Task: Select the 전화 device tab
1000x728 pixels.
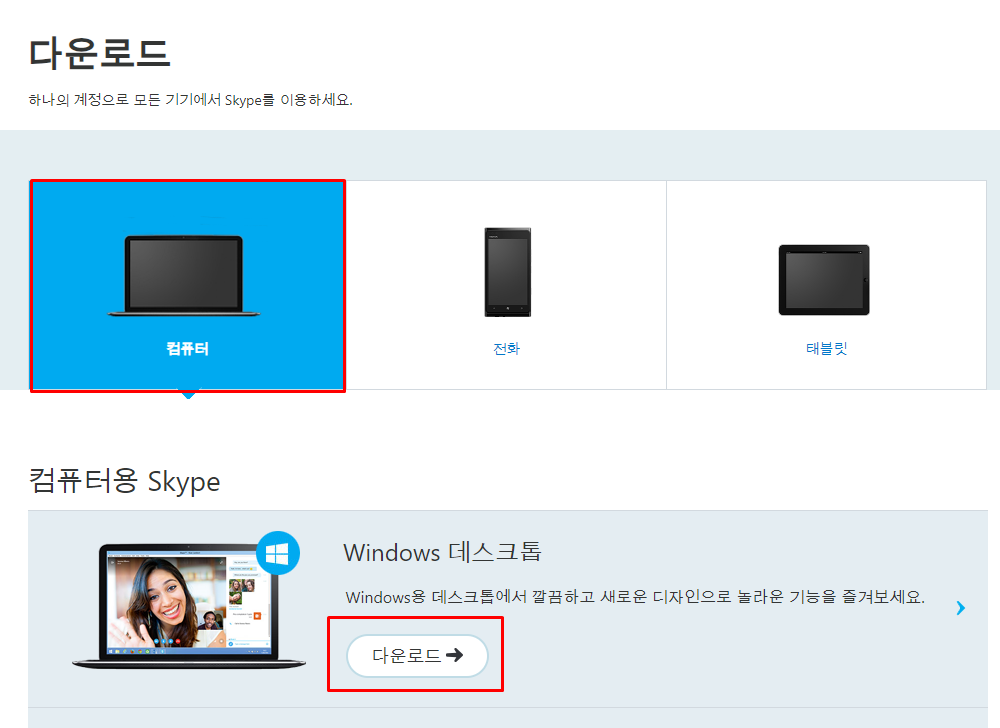Action: tap(506, 285)
